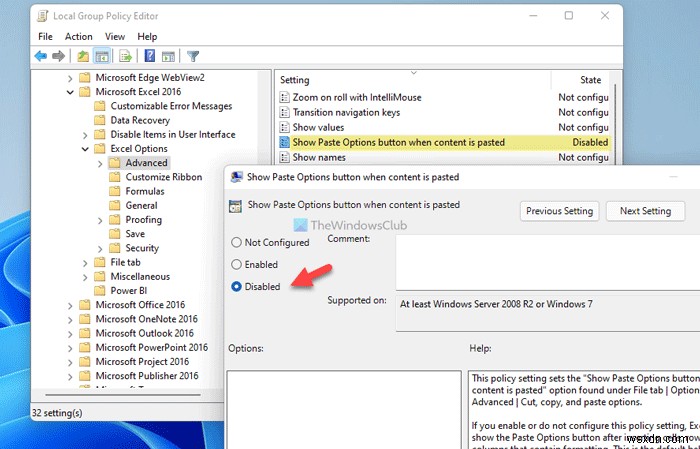The image size is (700, 449).
Task: Expand the Proofing folder node
Action: click(x=100, y=220)
